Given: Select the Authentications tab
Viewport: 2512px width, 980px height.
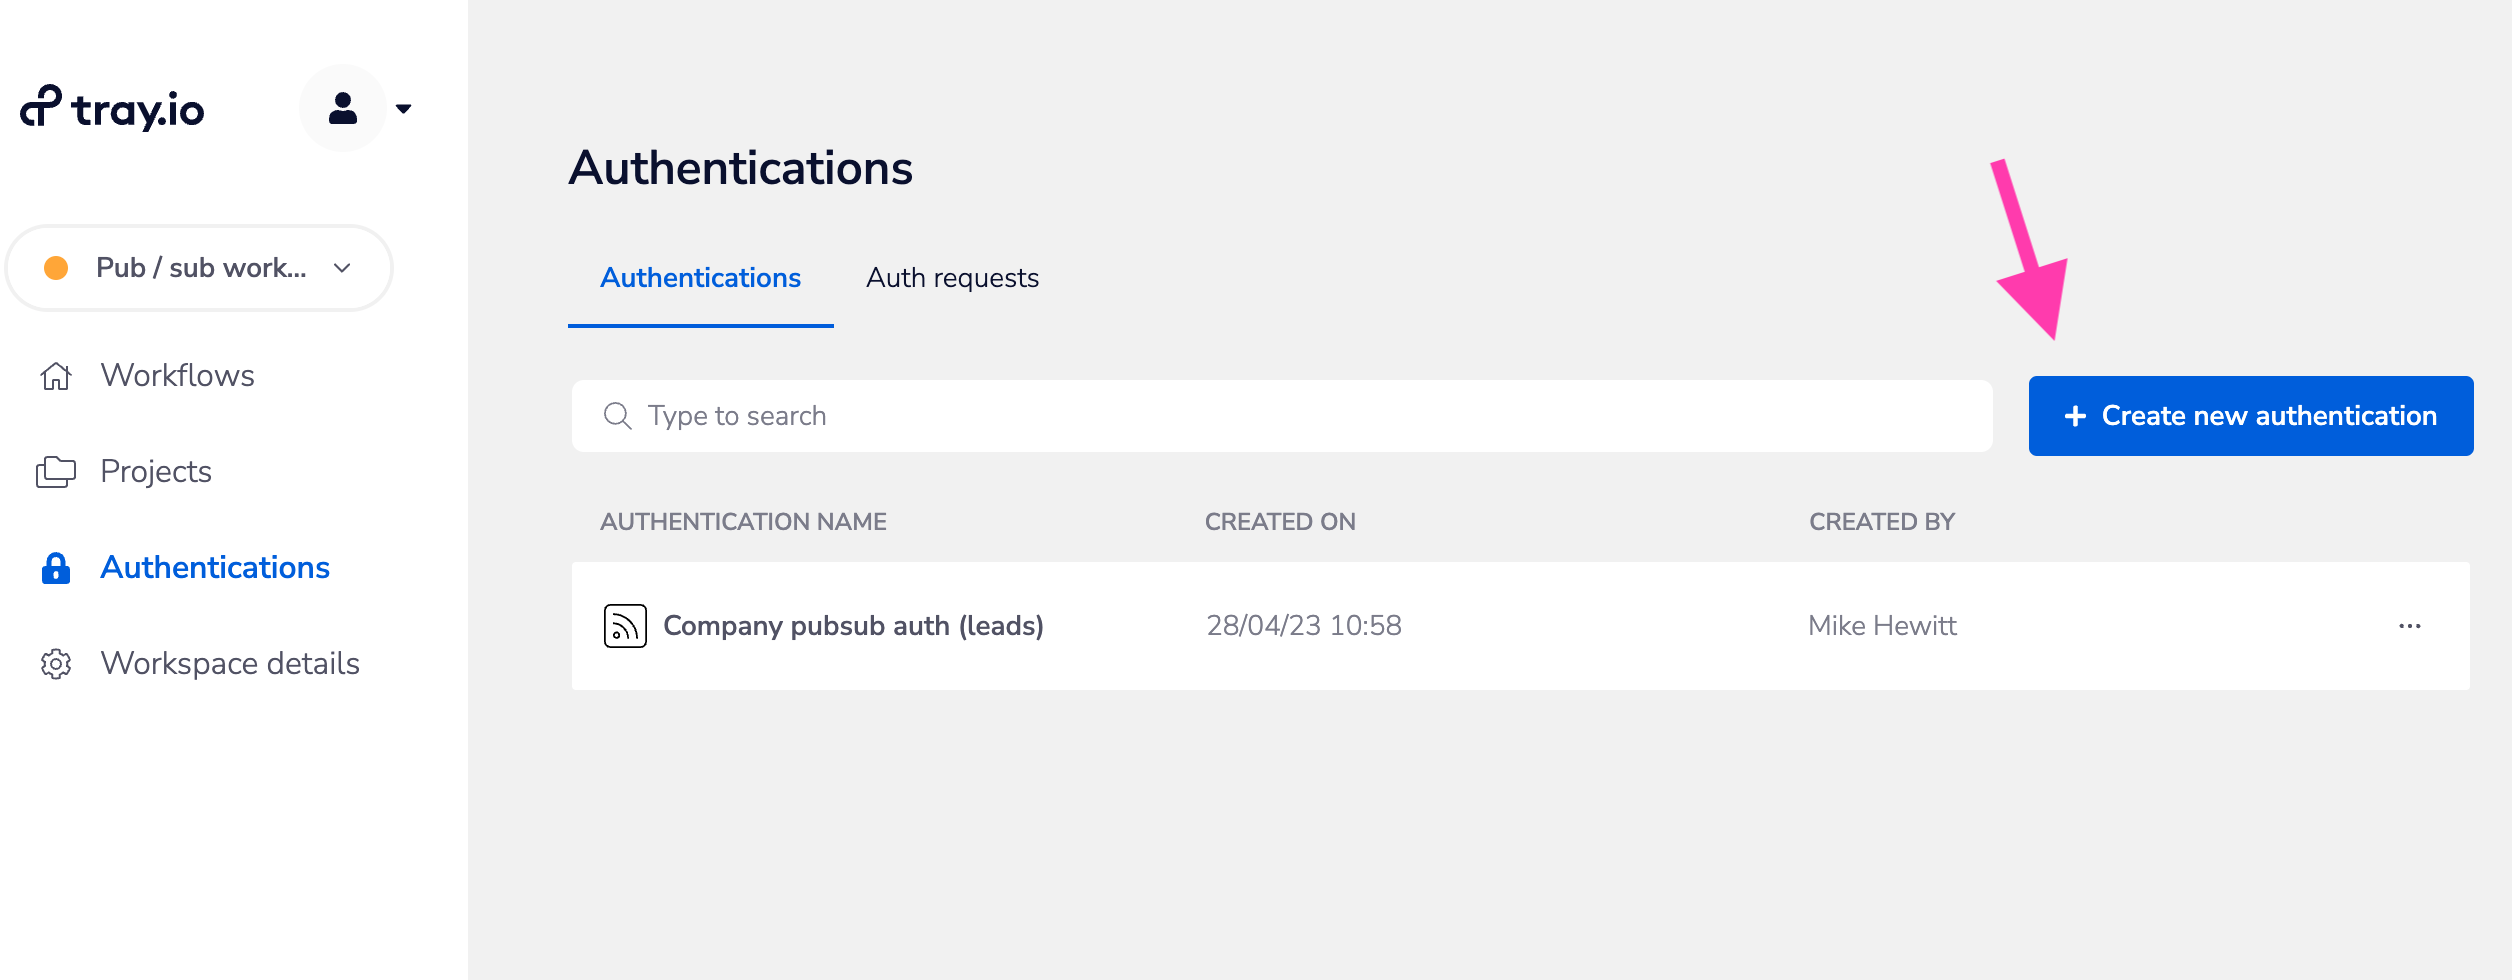Looking at the screenshot, I should tap(700, 278).
